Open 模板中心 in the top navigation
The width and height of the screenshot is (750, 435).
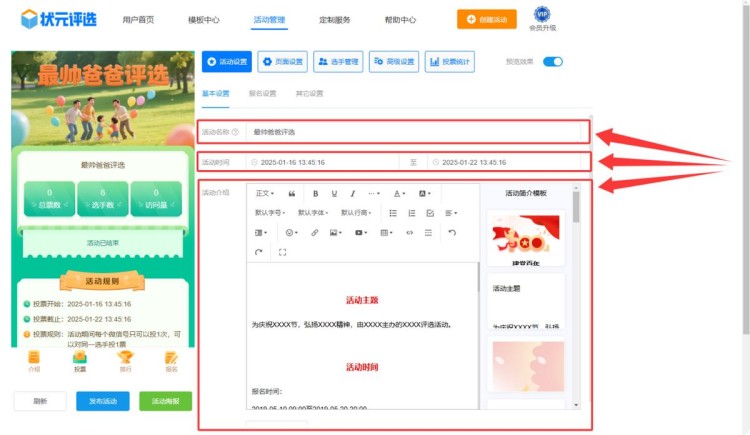204,19
